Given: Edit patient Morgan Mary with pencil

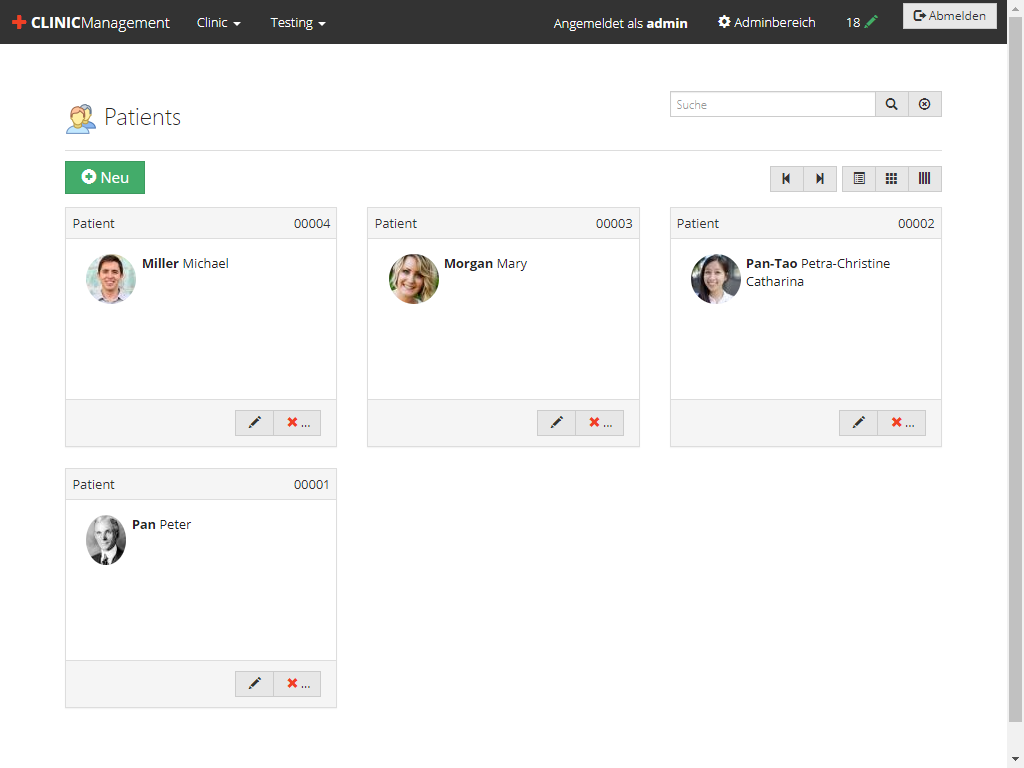Looking at the screenshot, I should tap(556, 423).
